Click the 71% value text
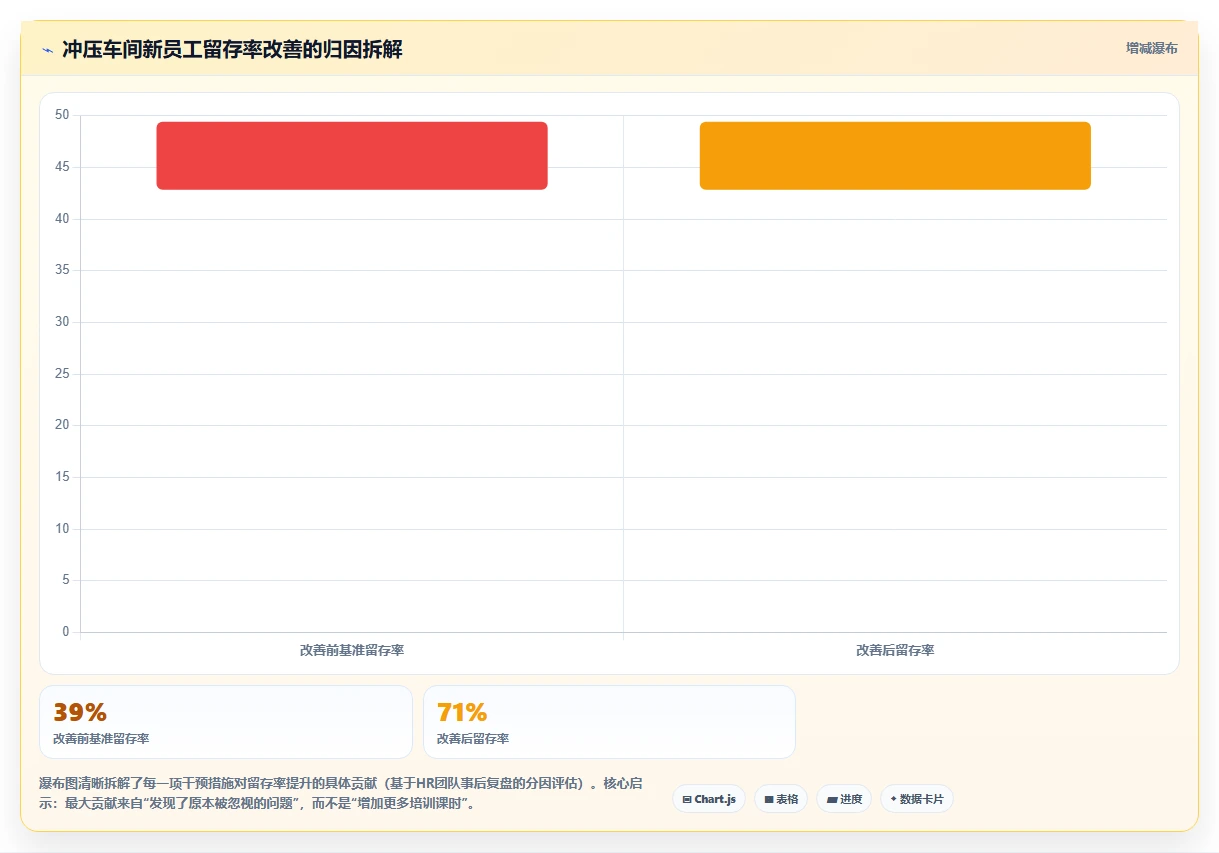The height and width of the screenshot is (853, 1219). [x=462, y=712]
